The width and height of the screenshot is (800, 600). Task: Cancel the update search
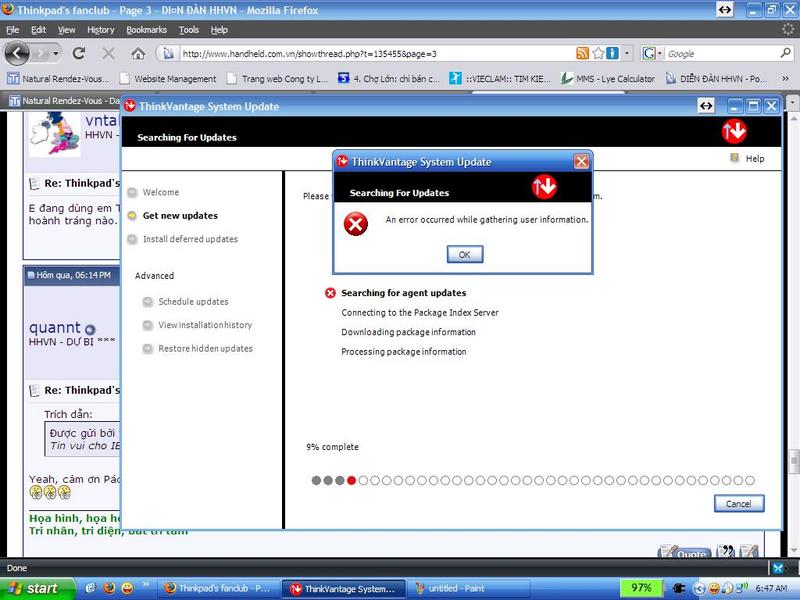739,504
